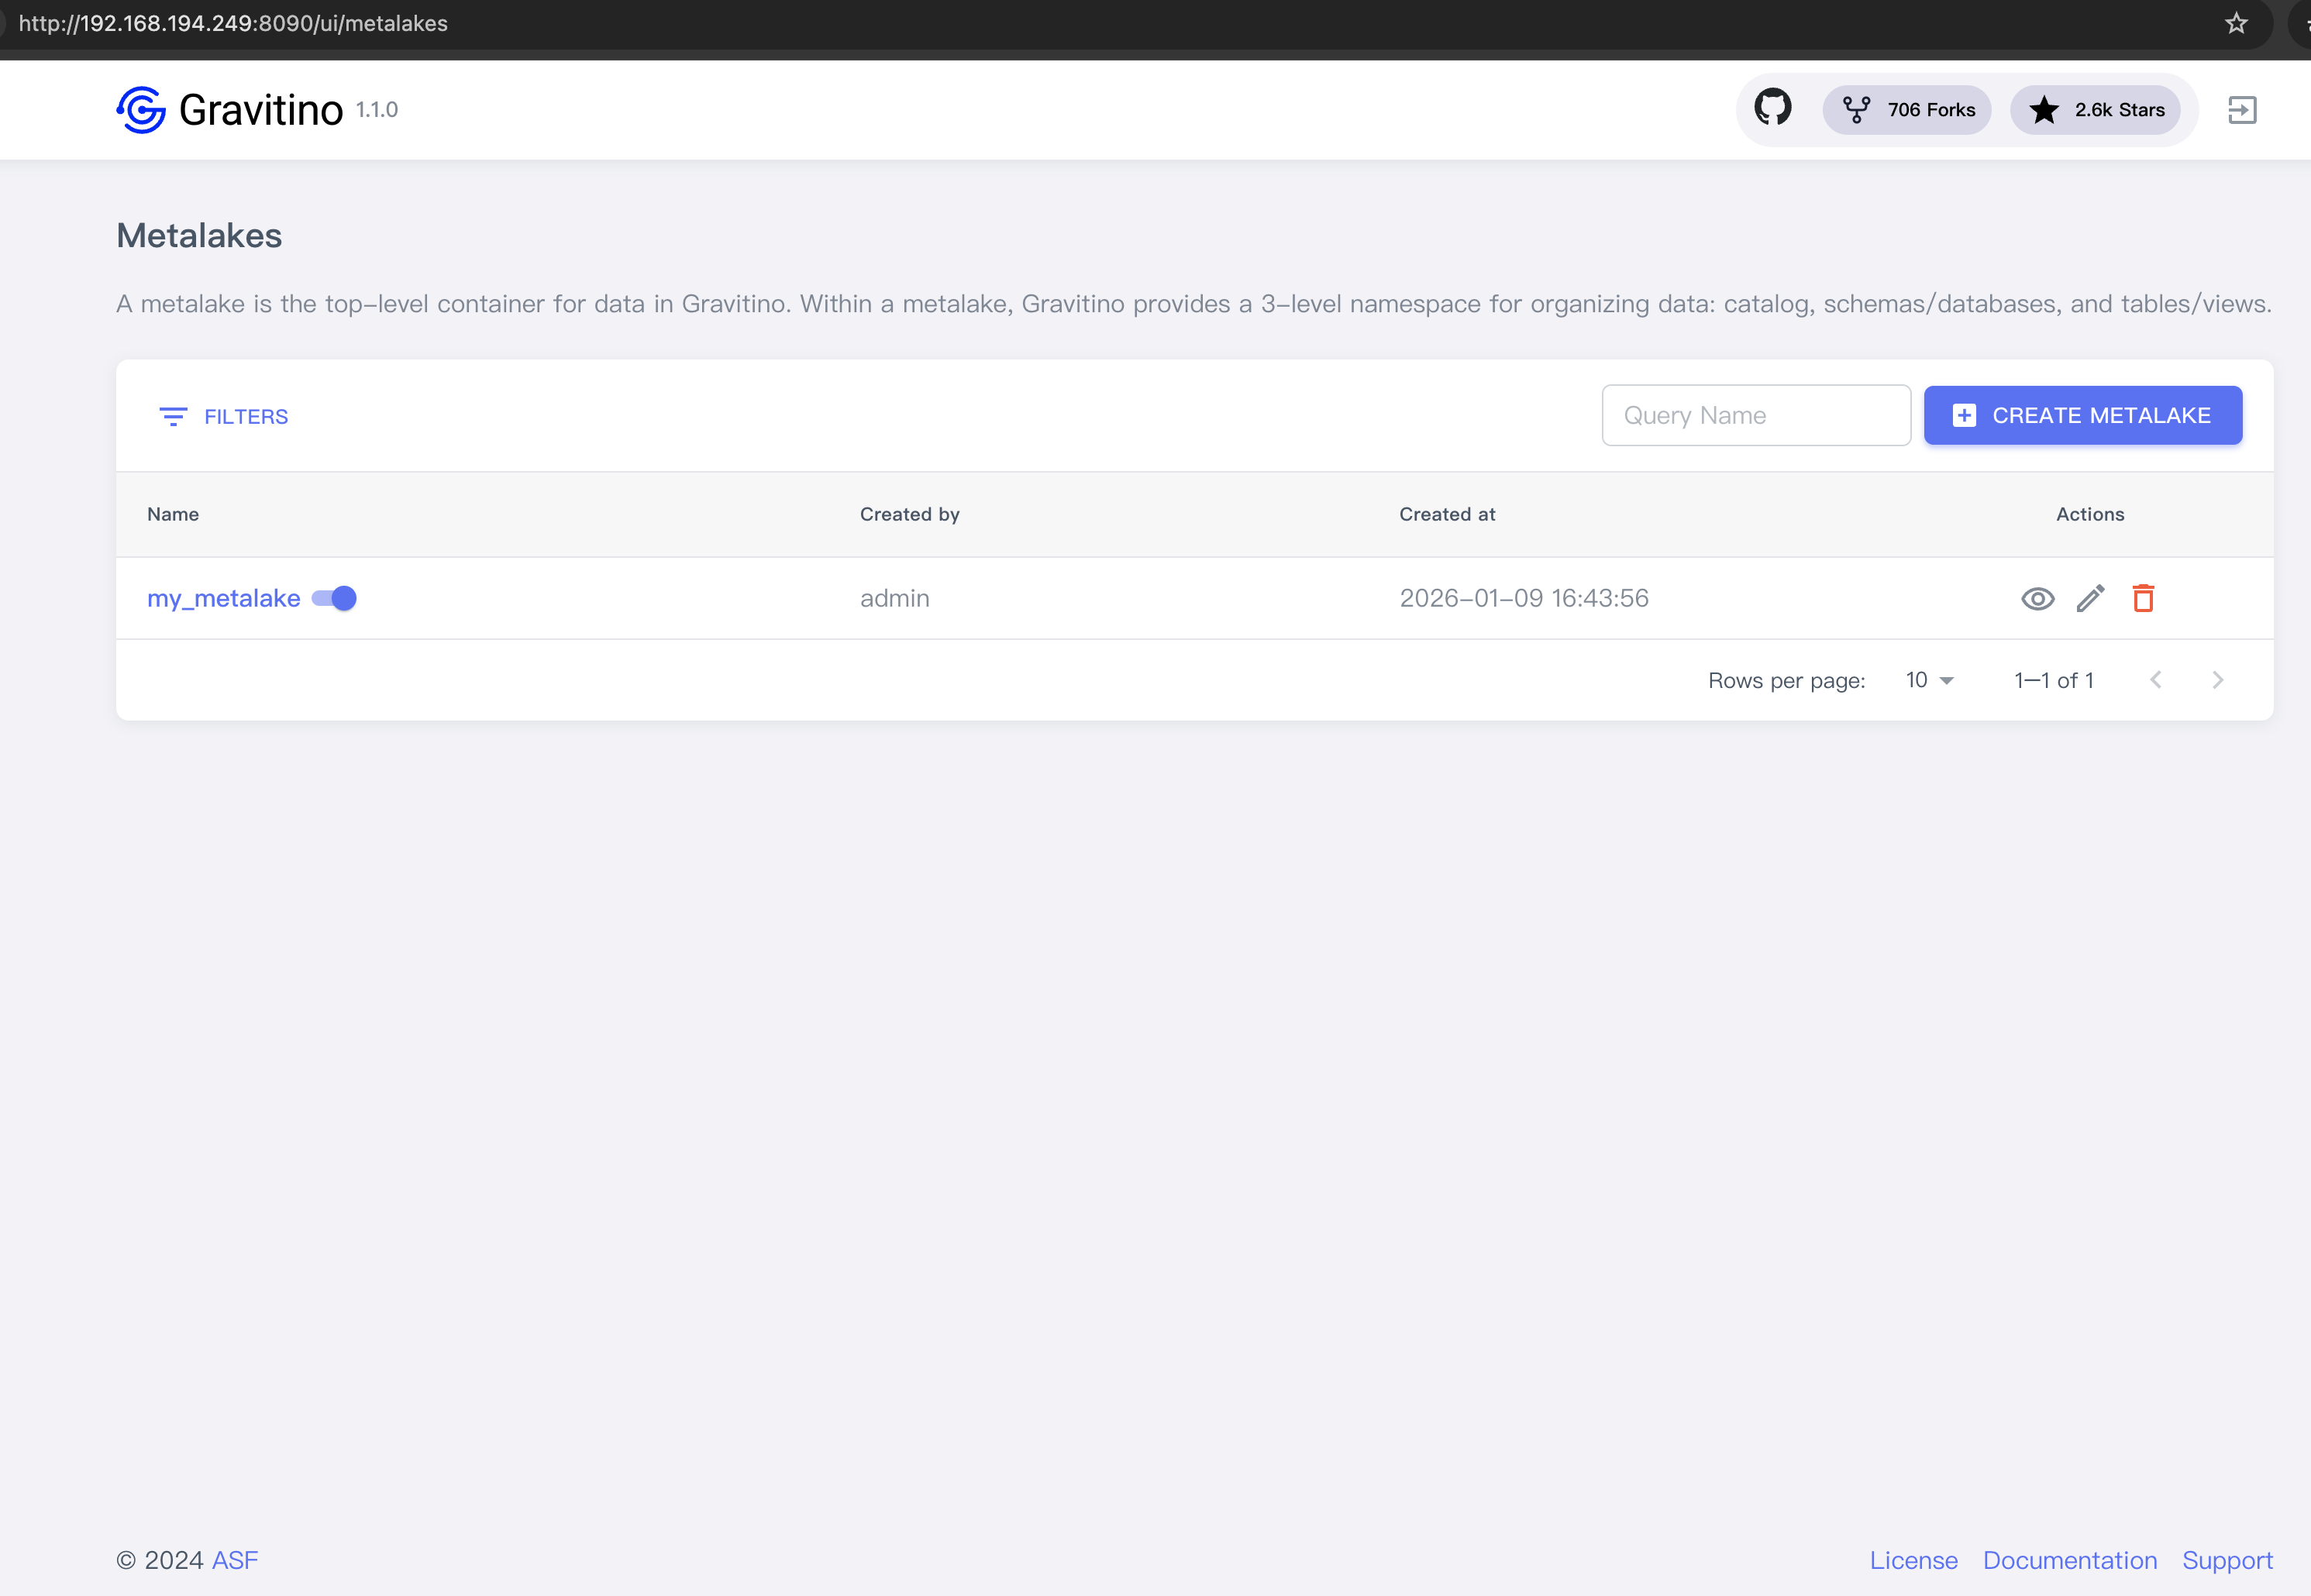
Task: Go to next page arrow
Action: pyautogui.click(x=2217, y=680)
